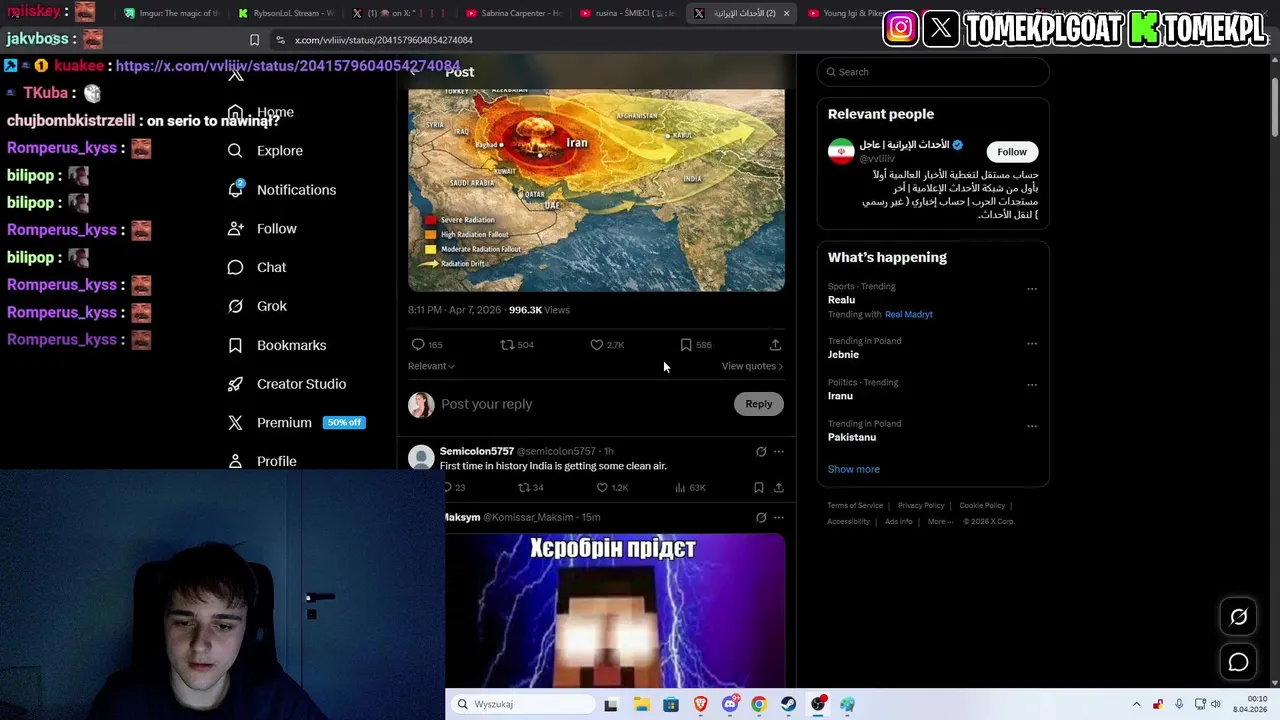Open the Herobrine meme image
Image resolution: width=1280 pixels, height=720 pixels.
click(615, 610)
